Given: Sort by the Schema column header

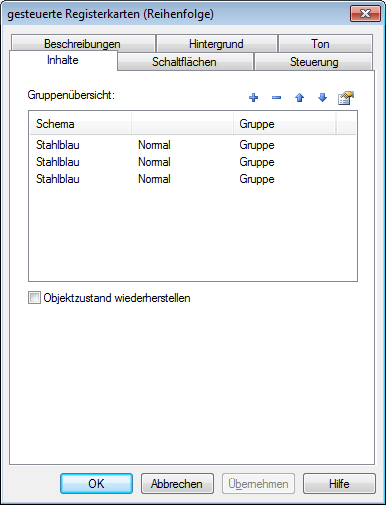Looking at the screenshot, I should point(80,124).
